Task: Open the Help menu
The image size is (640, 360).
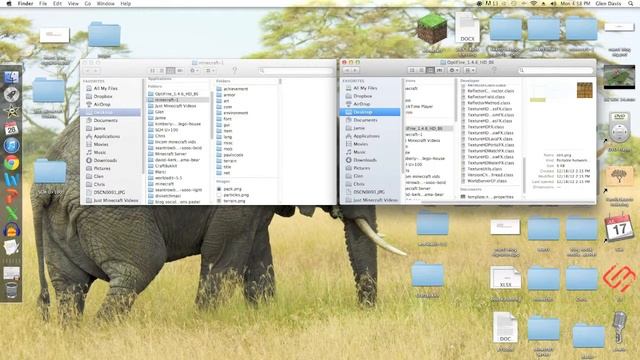Action: point(126,3)
